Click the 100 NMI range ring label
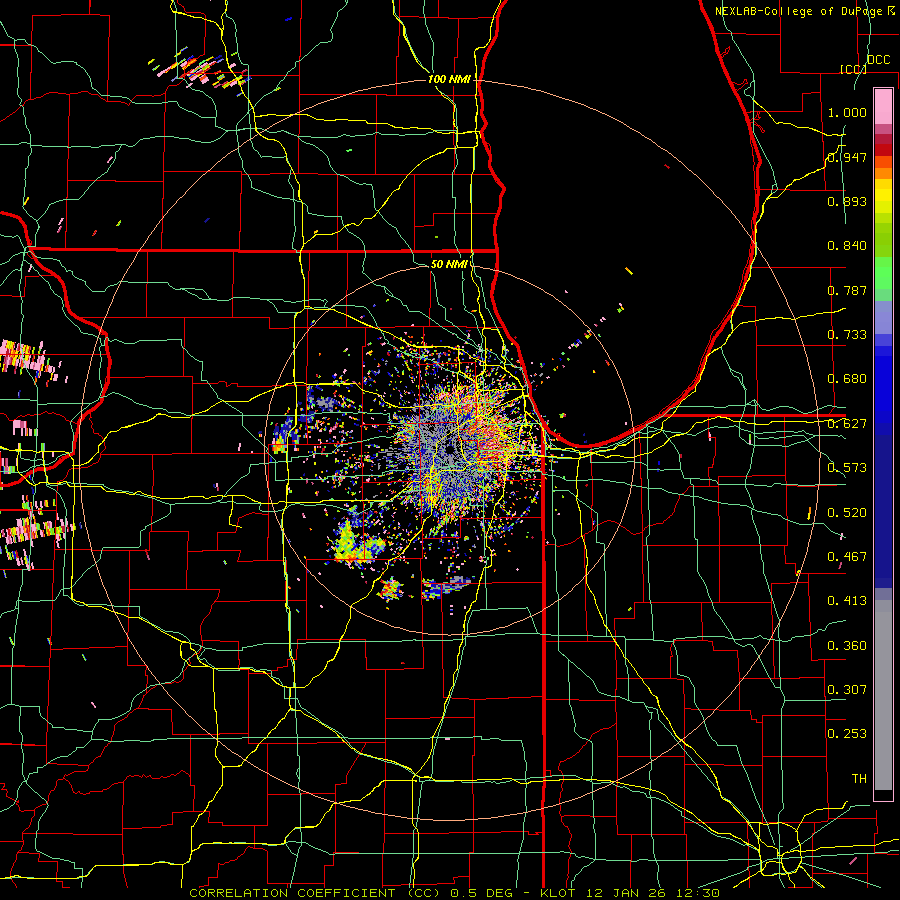The width and height of the screenshot is (900, 900). click(449, 79)
